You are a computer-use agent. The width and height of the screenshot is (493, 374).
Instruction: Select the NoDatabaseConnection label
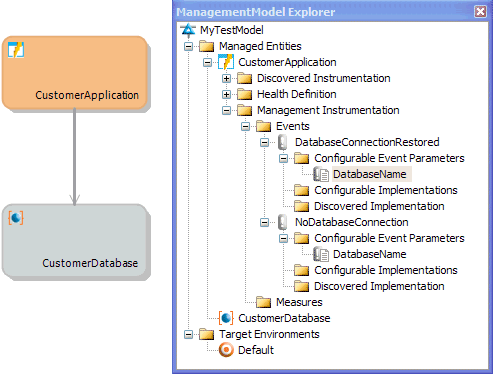(x=352, y=222)
